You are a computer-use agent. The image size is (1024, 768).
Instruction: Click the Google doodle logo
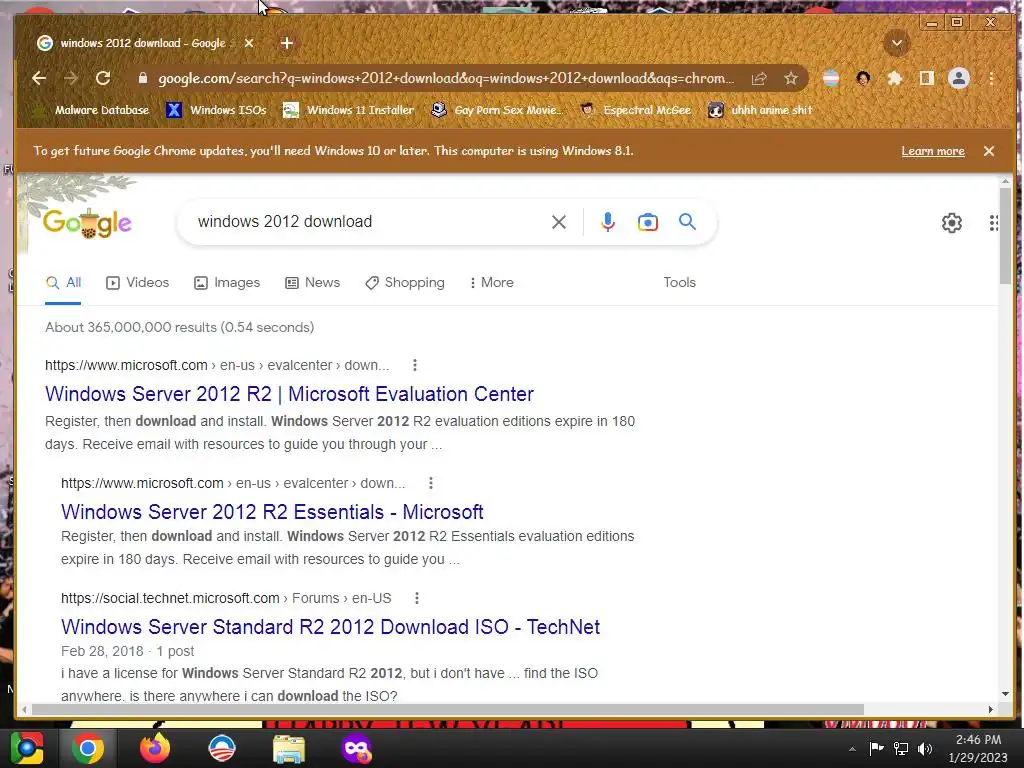tap(87, 223)
